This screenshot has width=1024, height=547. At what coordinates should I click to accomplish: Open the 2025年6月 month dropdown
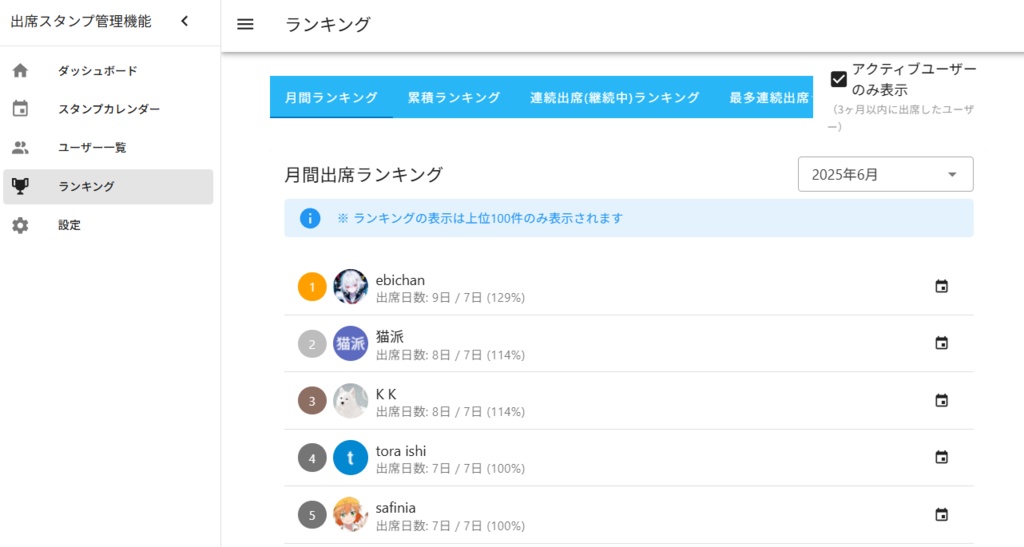[885, 174]
